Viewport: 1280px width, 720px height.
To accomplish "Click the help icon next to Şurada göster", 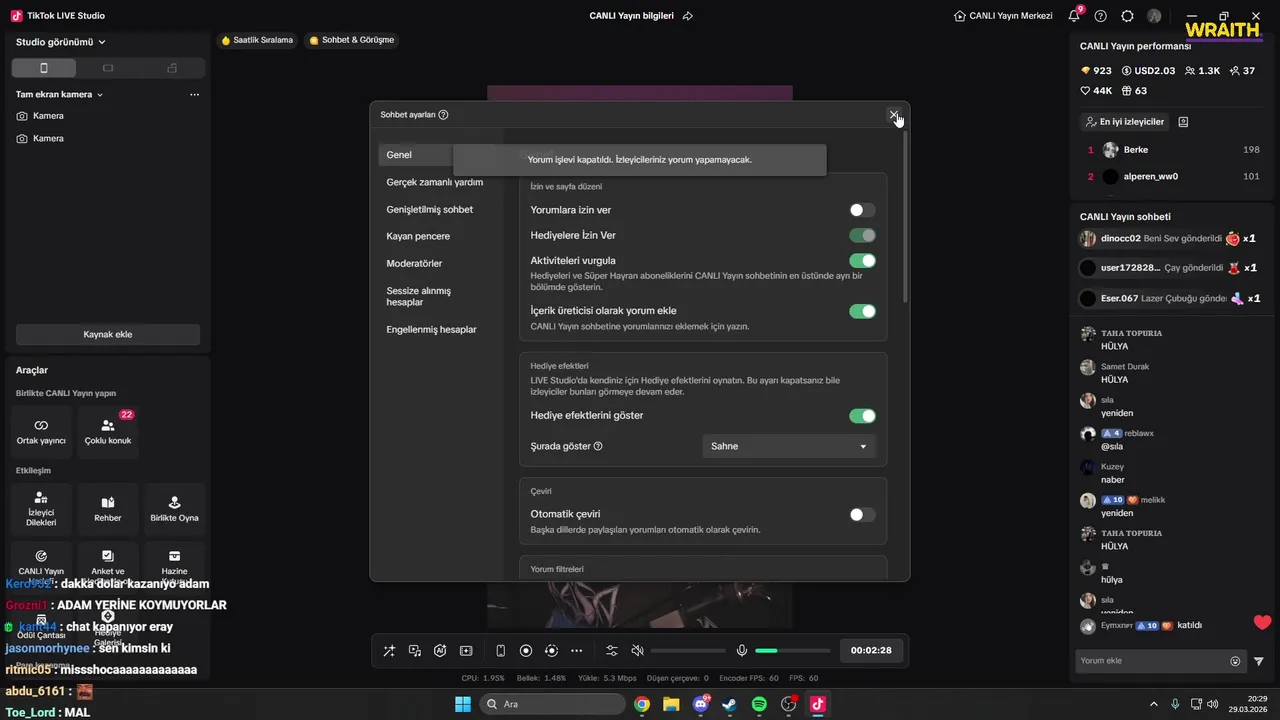I will 598,447.
